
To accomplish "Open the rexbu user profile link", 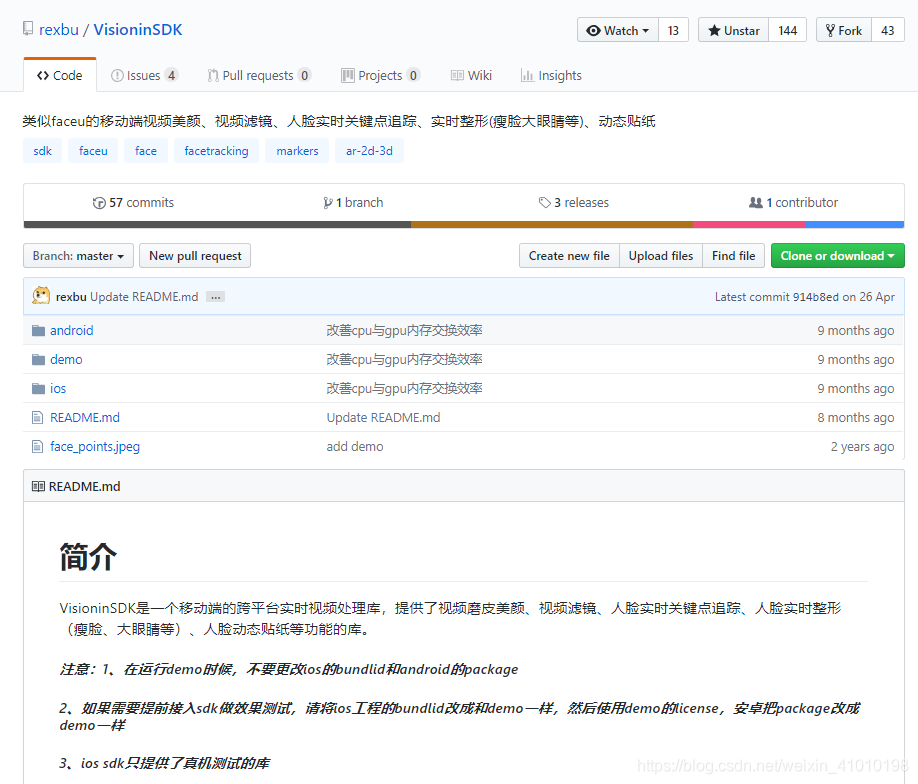I will [x=59, y=30].
